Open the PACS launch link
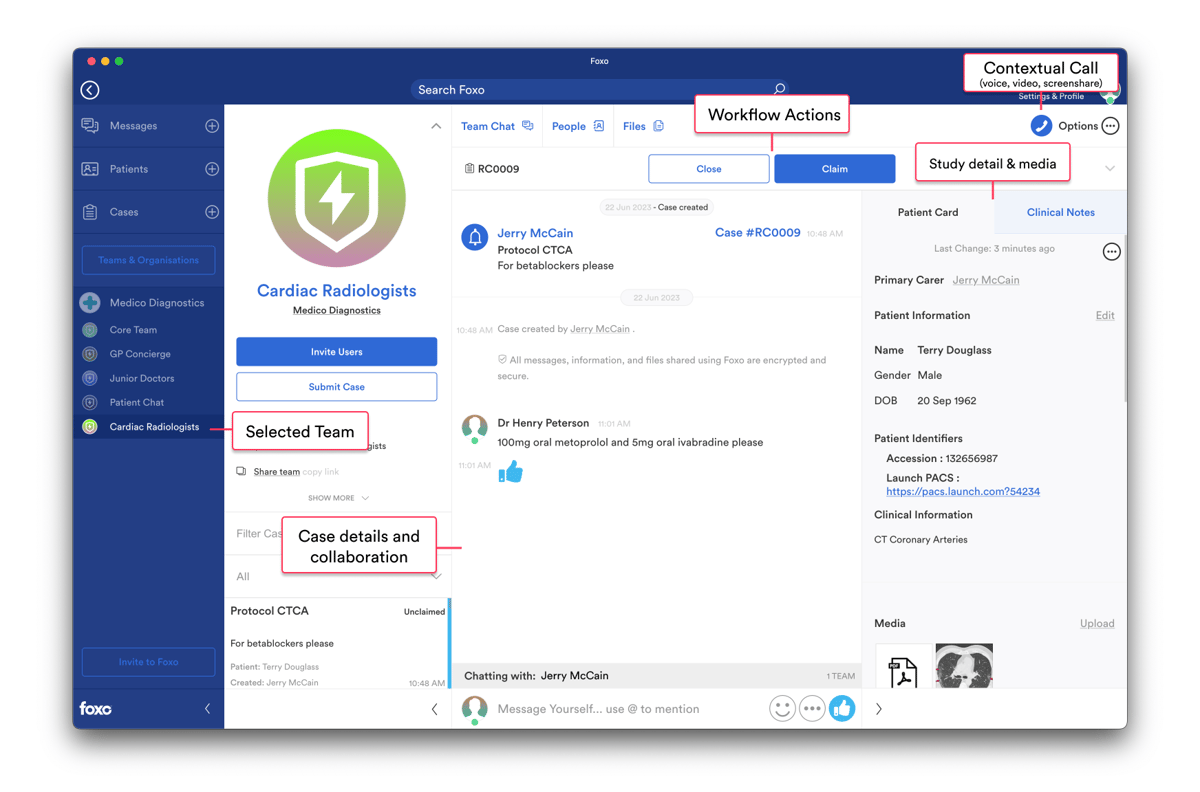 click(x=962, y=491)
